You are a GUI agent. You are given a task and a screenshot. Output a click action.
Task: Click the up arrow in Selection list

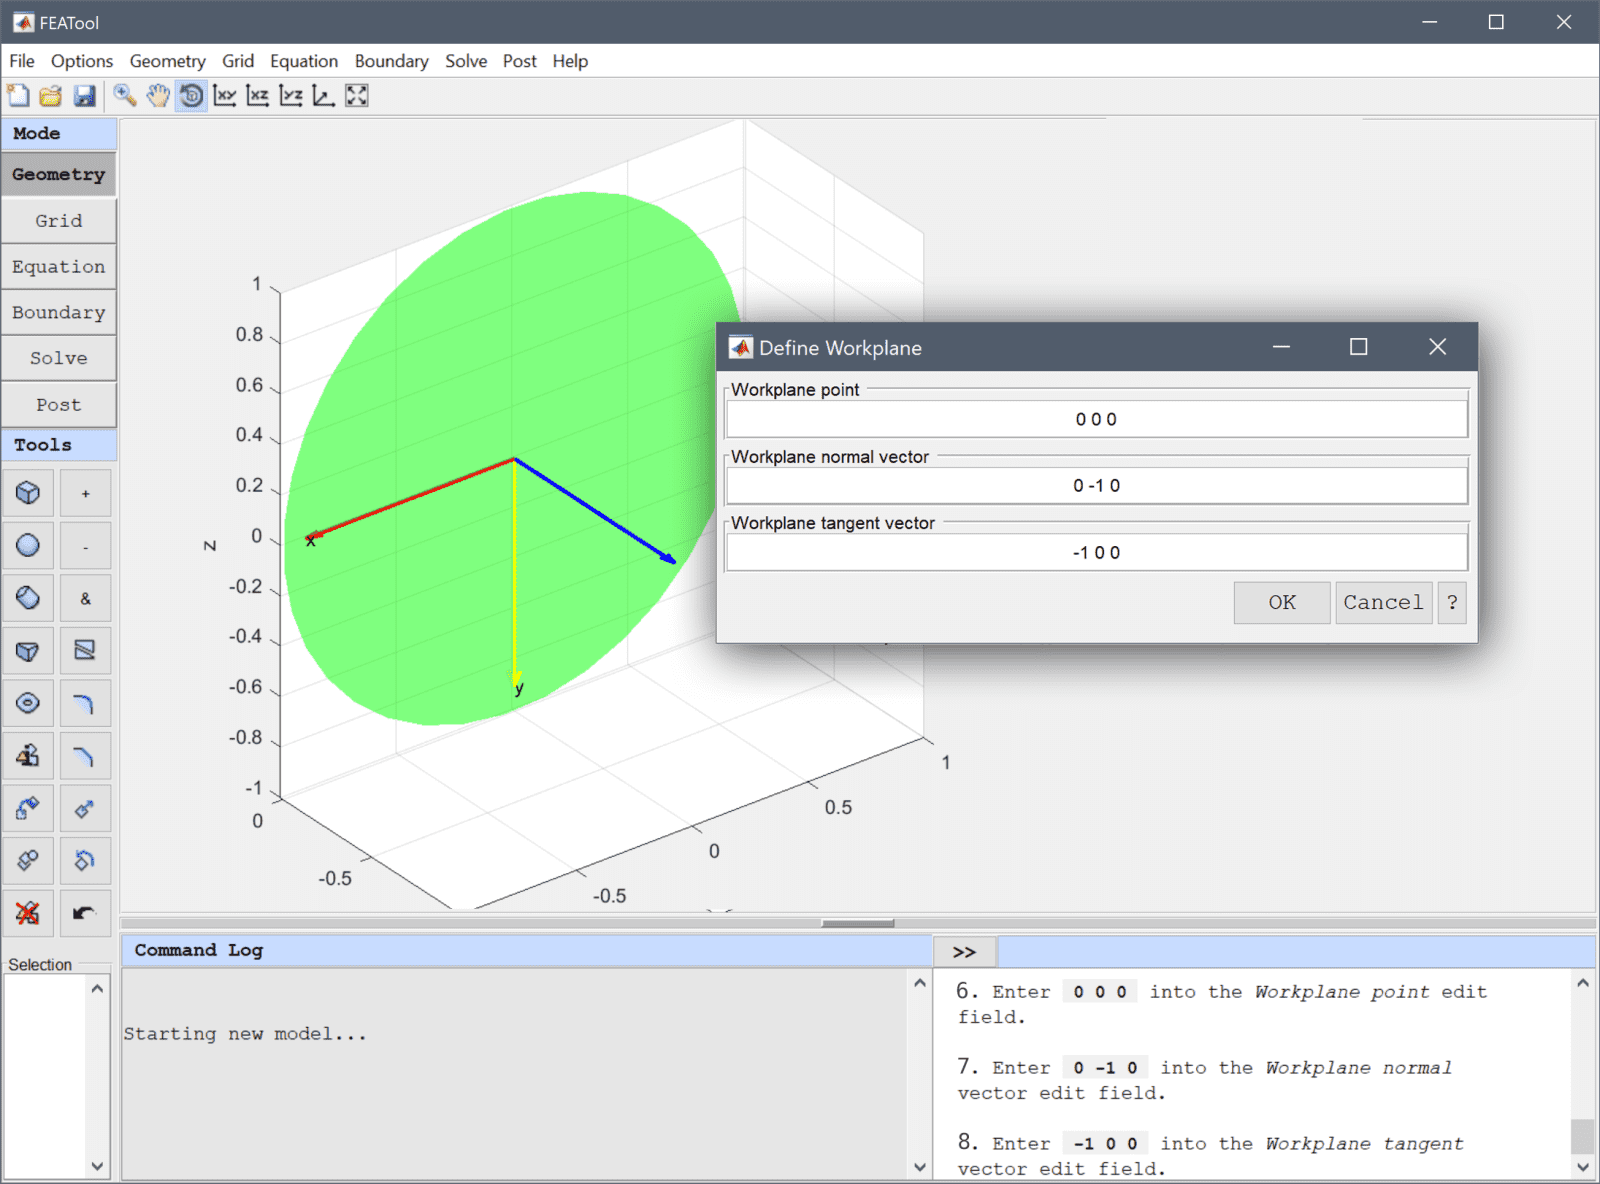click(97, 989)
